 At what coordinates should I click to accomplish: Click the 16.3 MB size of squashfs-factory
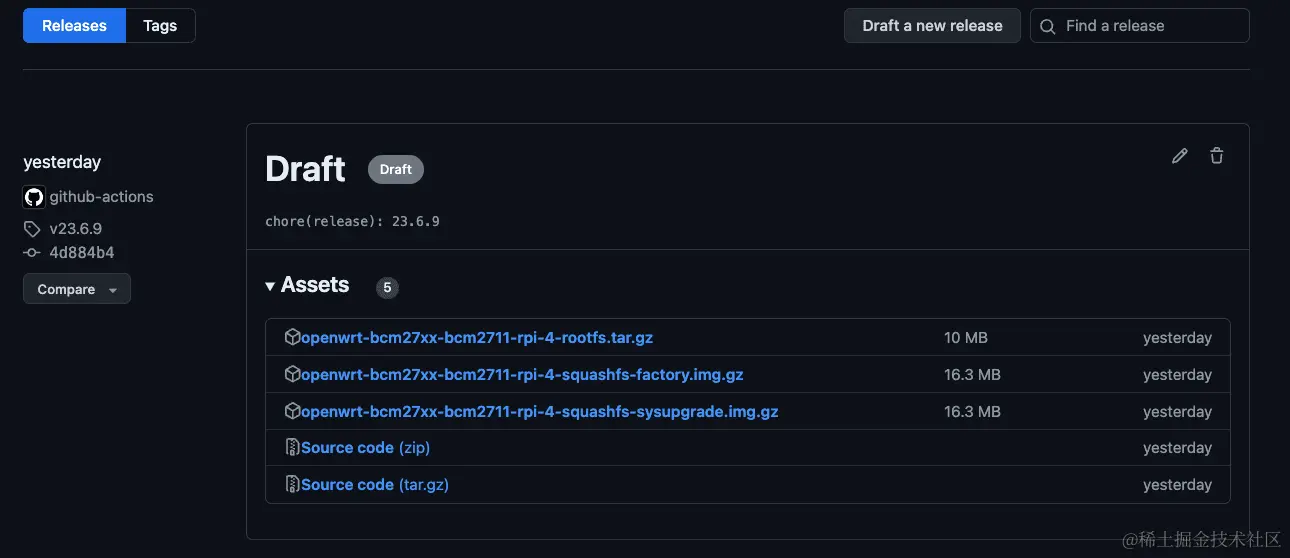[972, 375]
